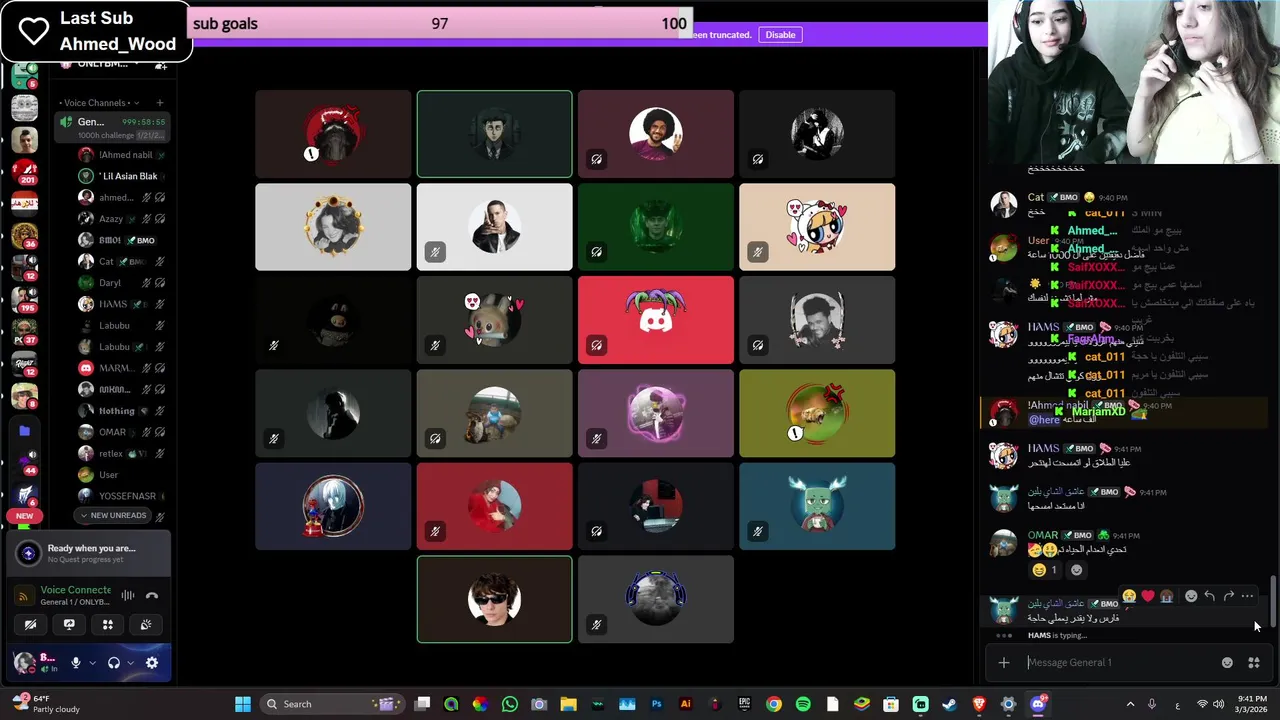1280x720 pixels.
Task: React with red heart on hovered message
Action: point(1148,596)
